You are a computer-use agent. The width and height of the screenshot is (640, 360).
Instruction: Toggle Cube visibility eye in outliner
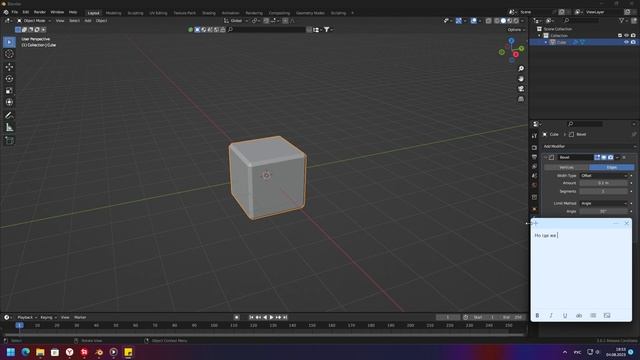tap(626, 42)
